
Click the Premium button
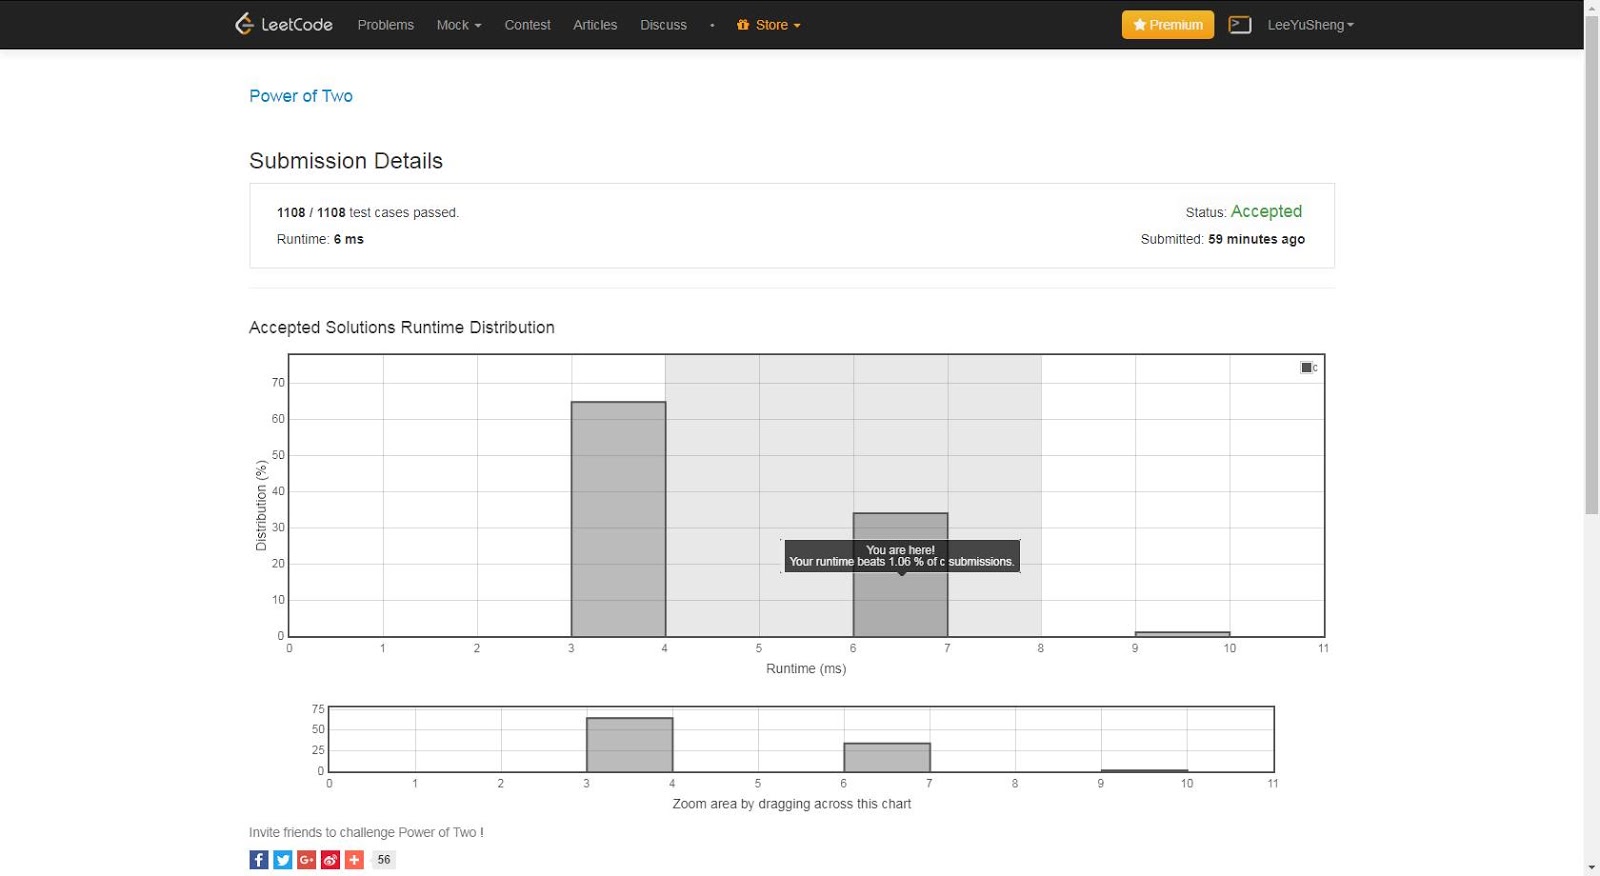1167,25
